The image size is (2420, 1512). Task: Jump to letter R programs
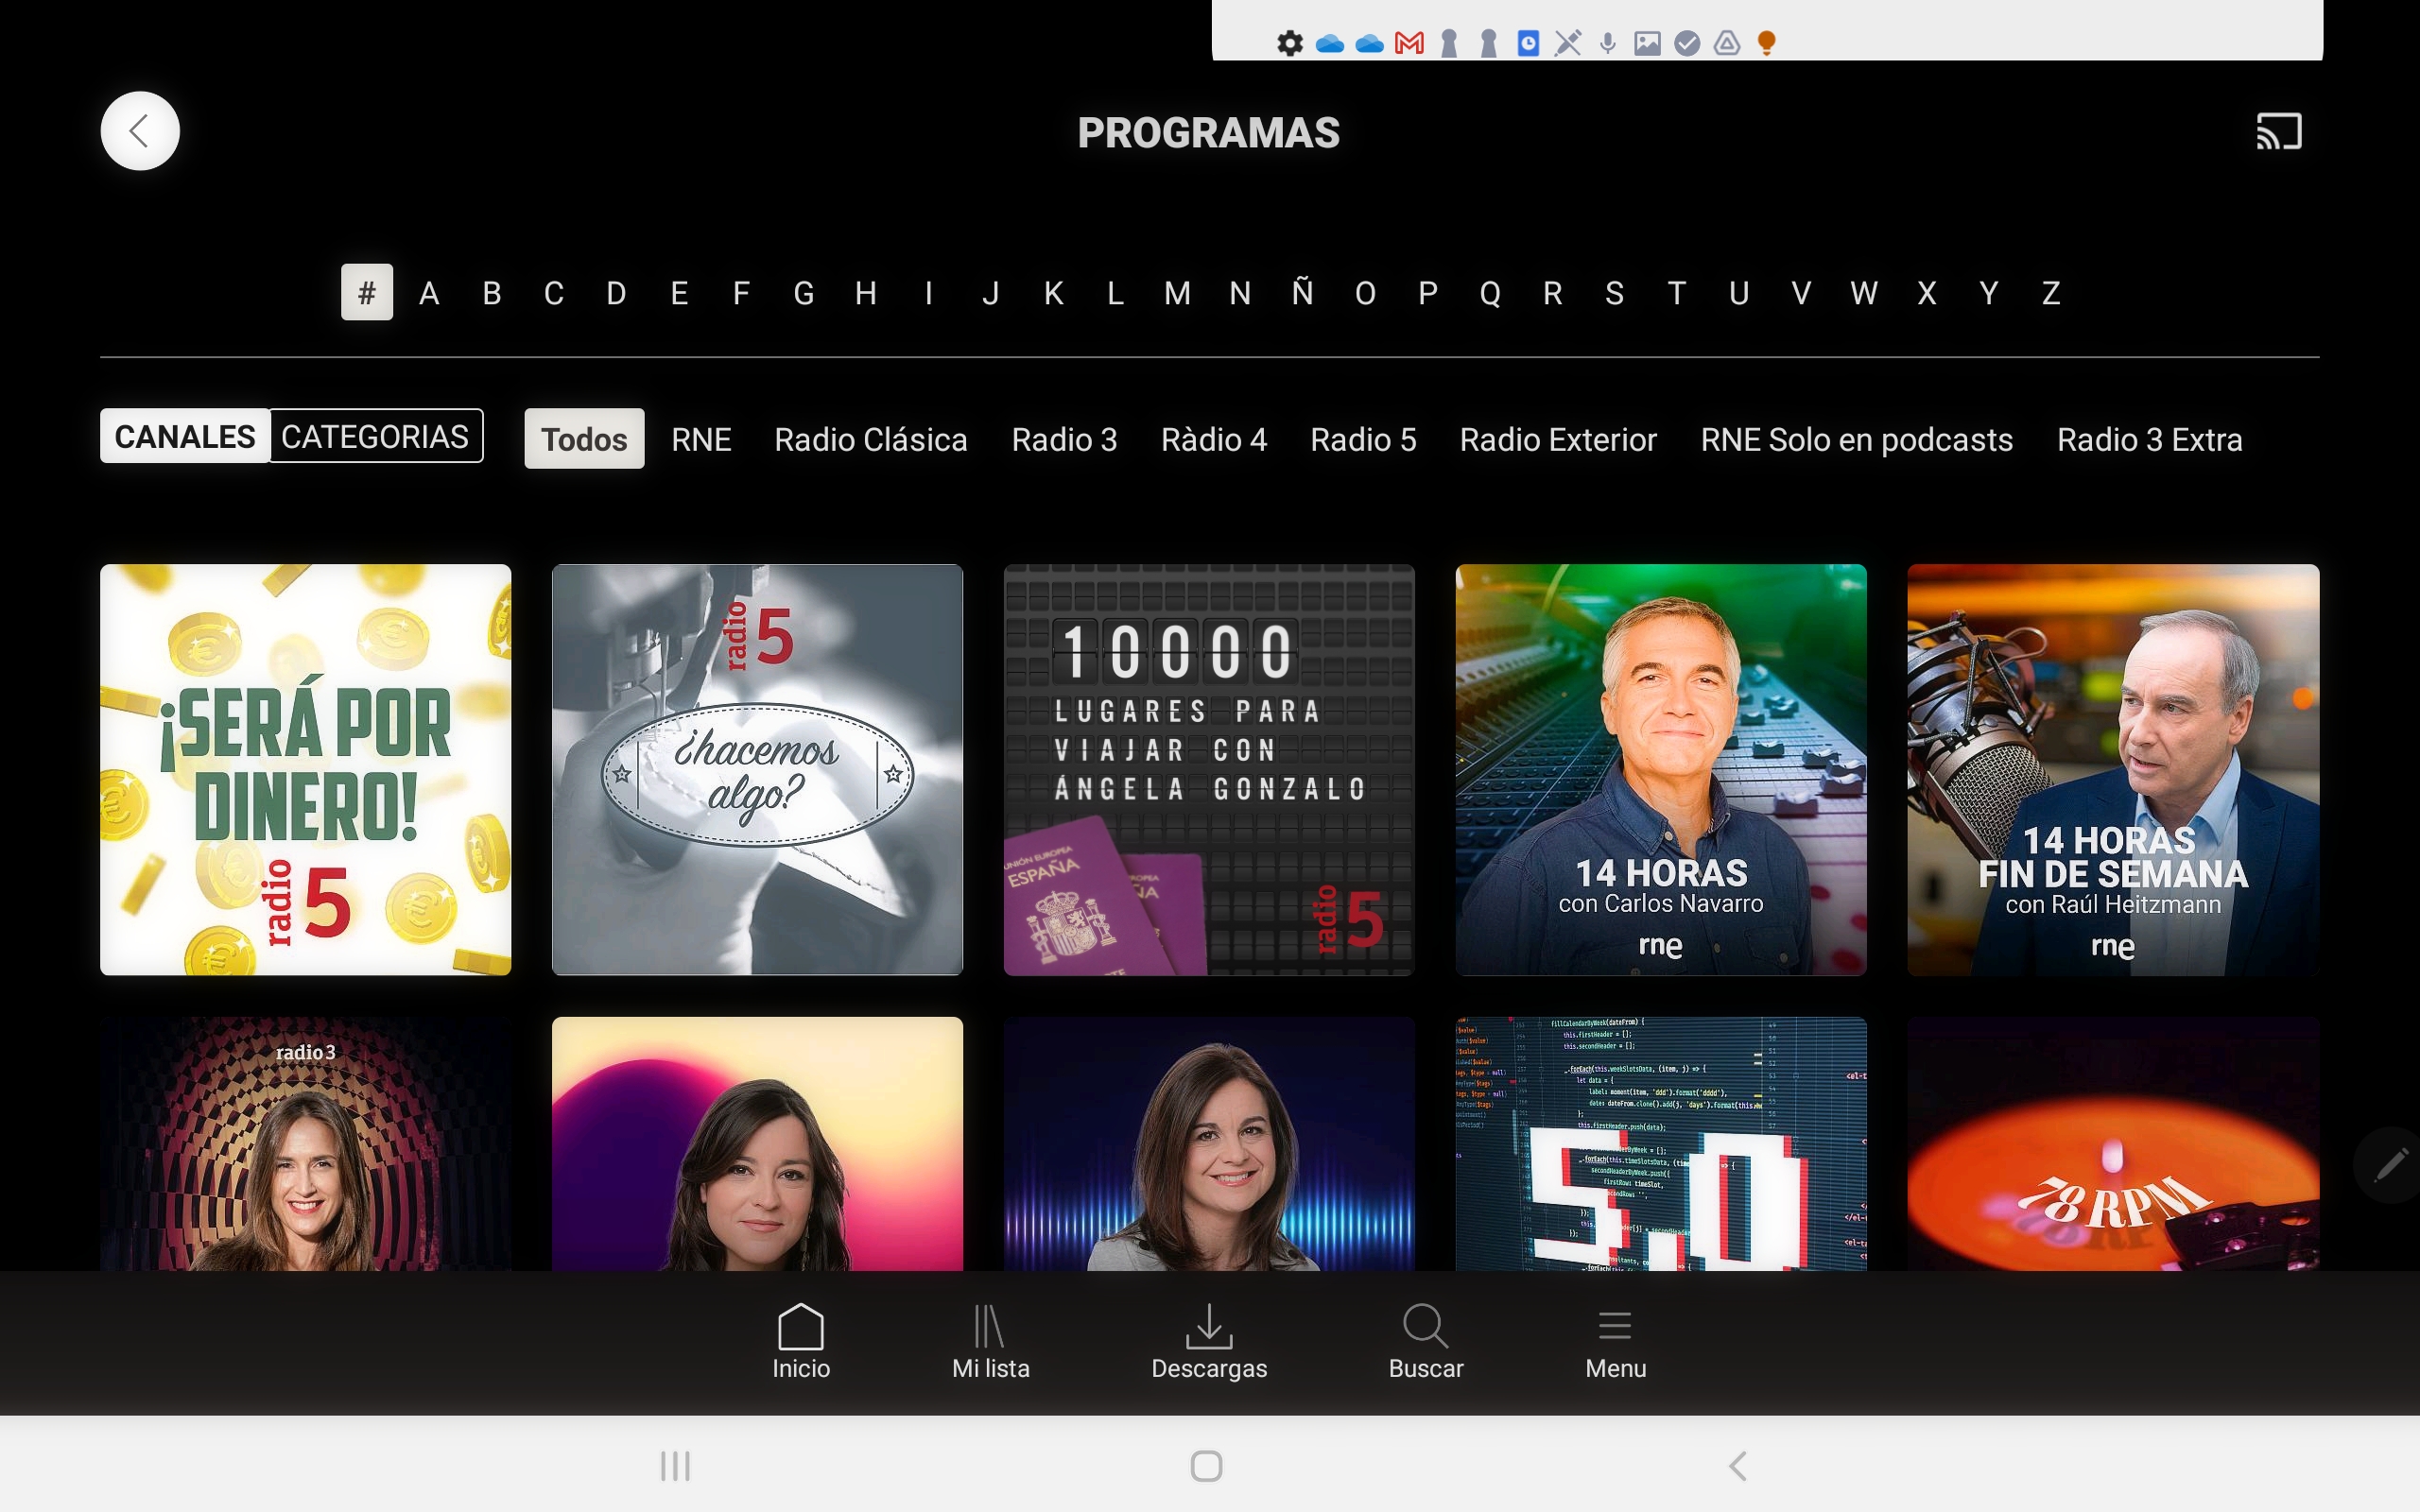click(x=1553, y=293)
